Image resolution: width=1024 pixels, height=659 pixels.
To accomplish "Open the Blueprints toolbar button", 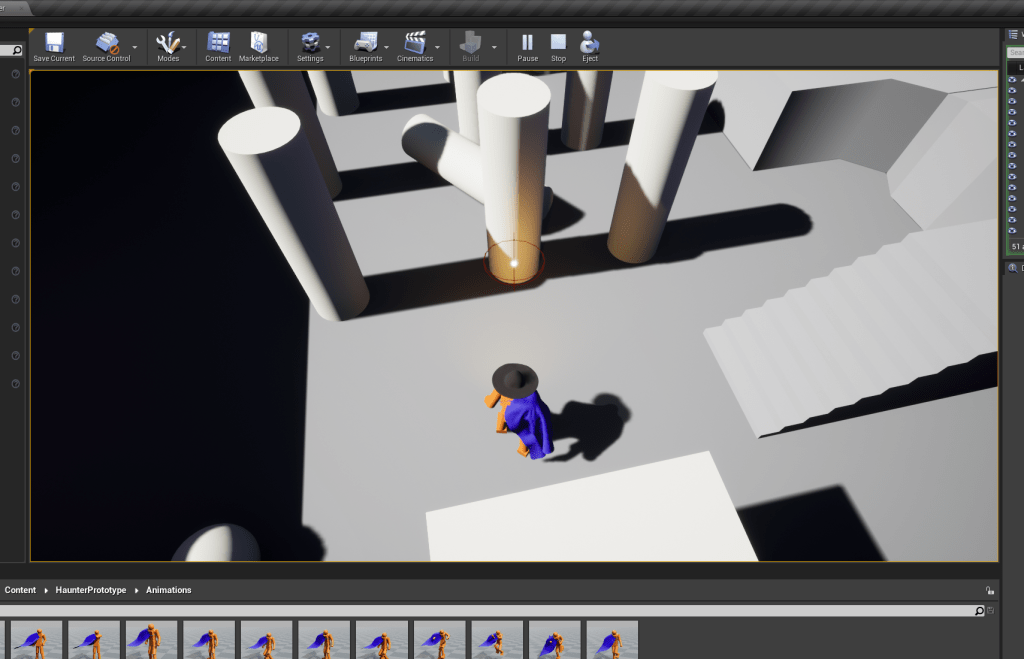I will click(x=365, y=46).
